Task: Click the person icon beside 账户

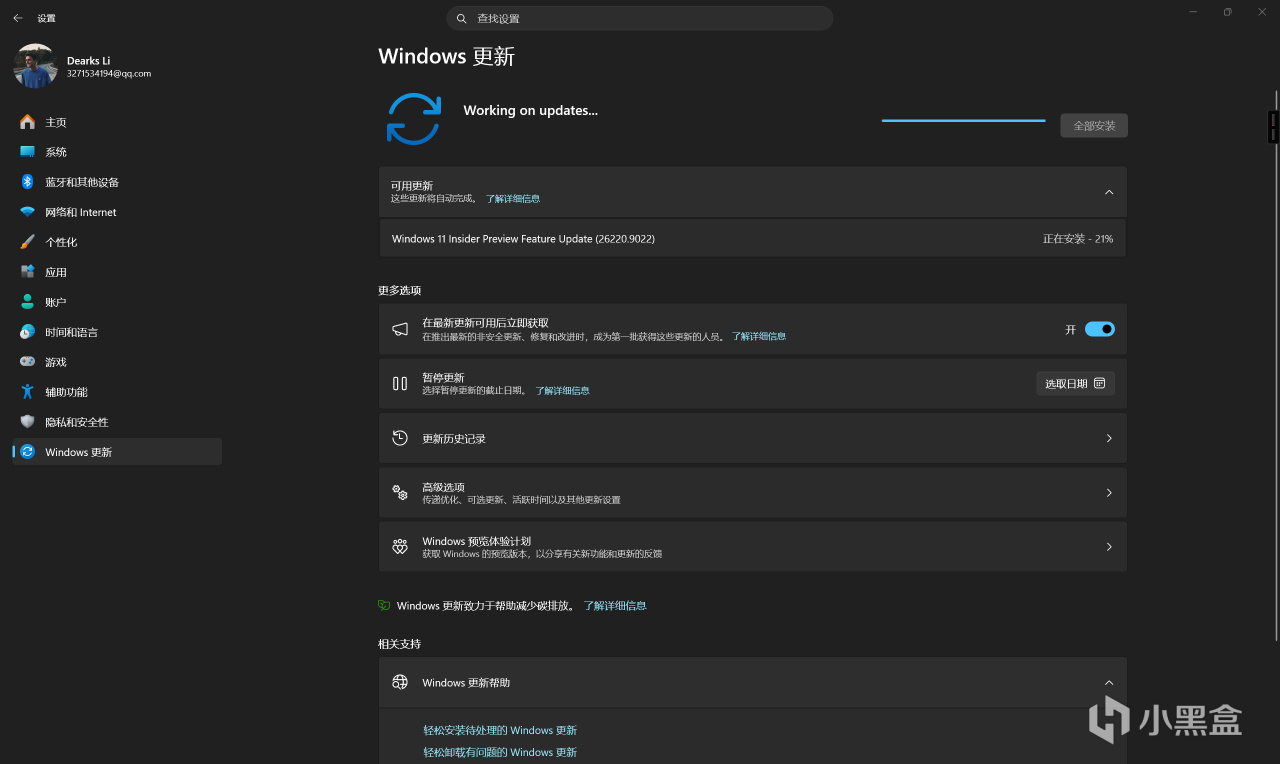Action: pos(27,302)
